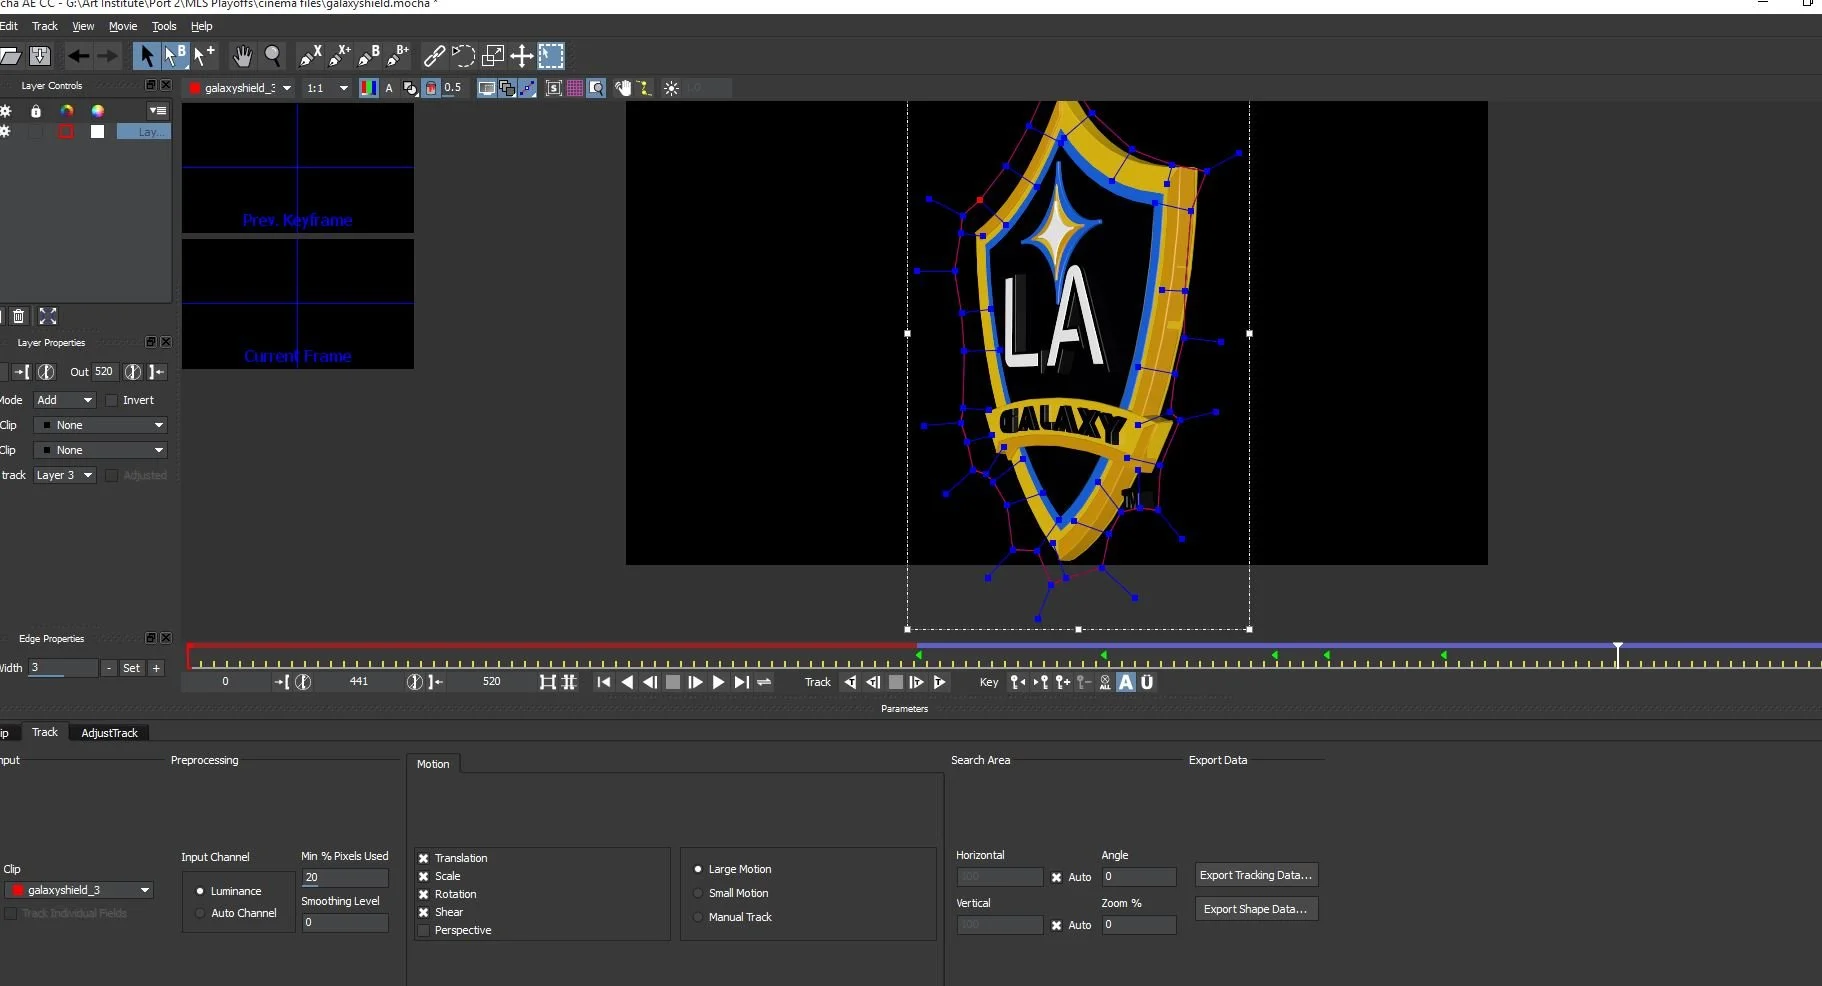This screenshot has height=986, width=1822.
Task: Click Delete all keyframes icon
Action: (1105, 682)
